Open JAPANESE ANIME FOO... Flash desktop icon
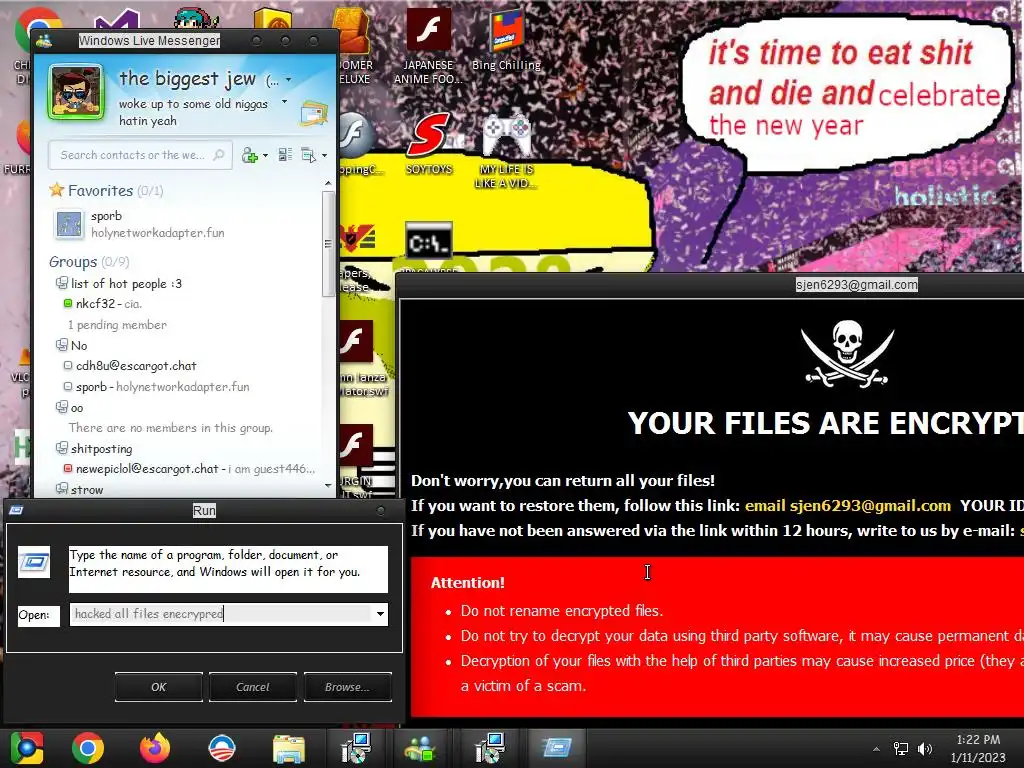Screen dimensions: 1024x768 pyautogui.click(x=428, y=46)
